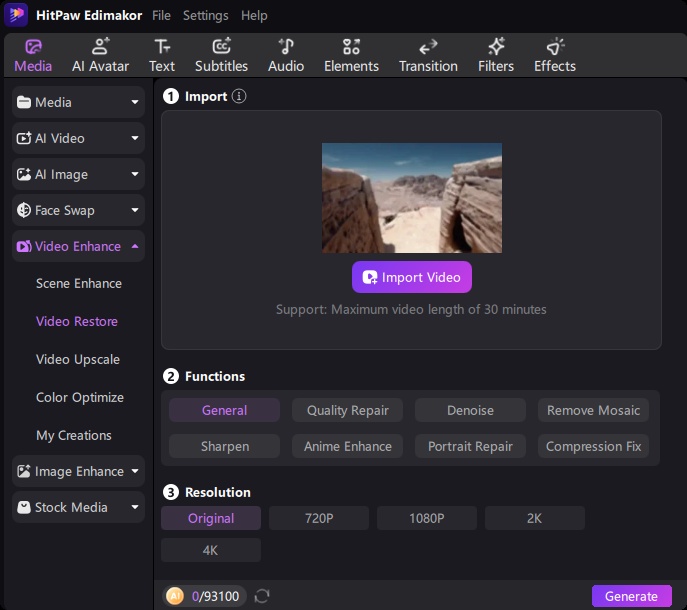Select Video Restore in sidebar
Viewport: 687px width, 610px height.
(77, 321)
